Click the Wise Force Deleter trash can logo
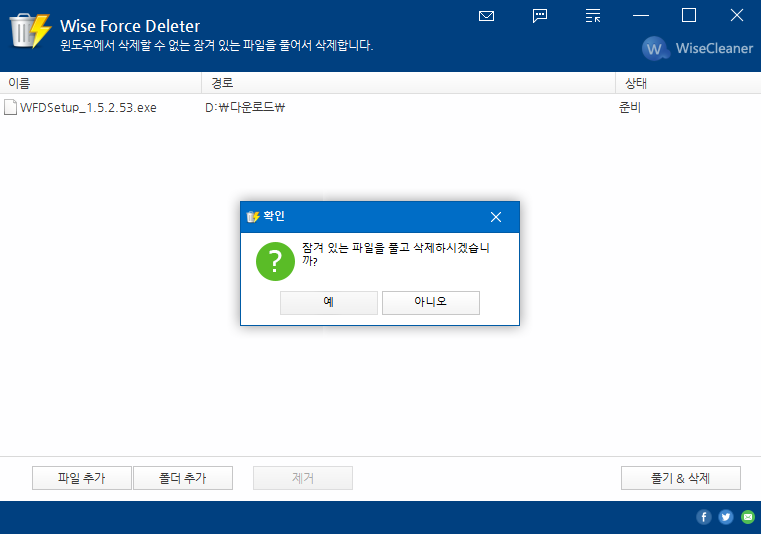This screenshot has width=761, height=534. (x=30, y=31)
